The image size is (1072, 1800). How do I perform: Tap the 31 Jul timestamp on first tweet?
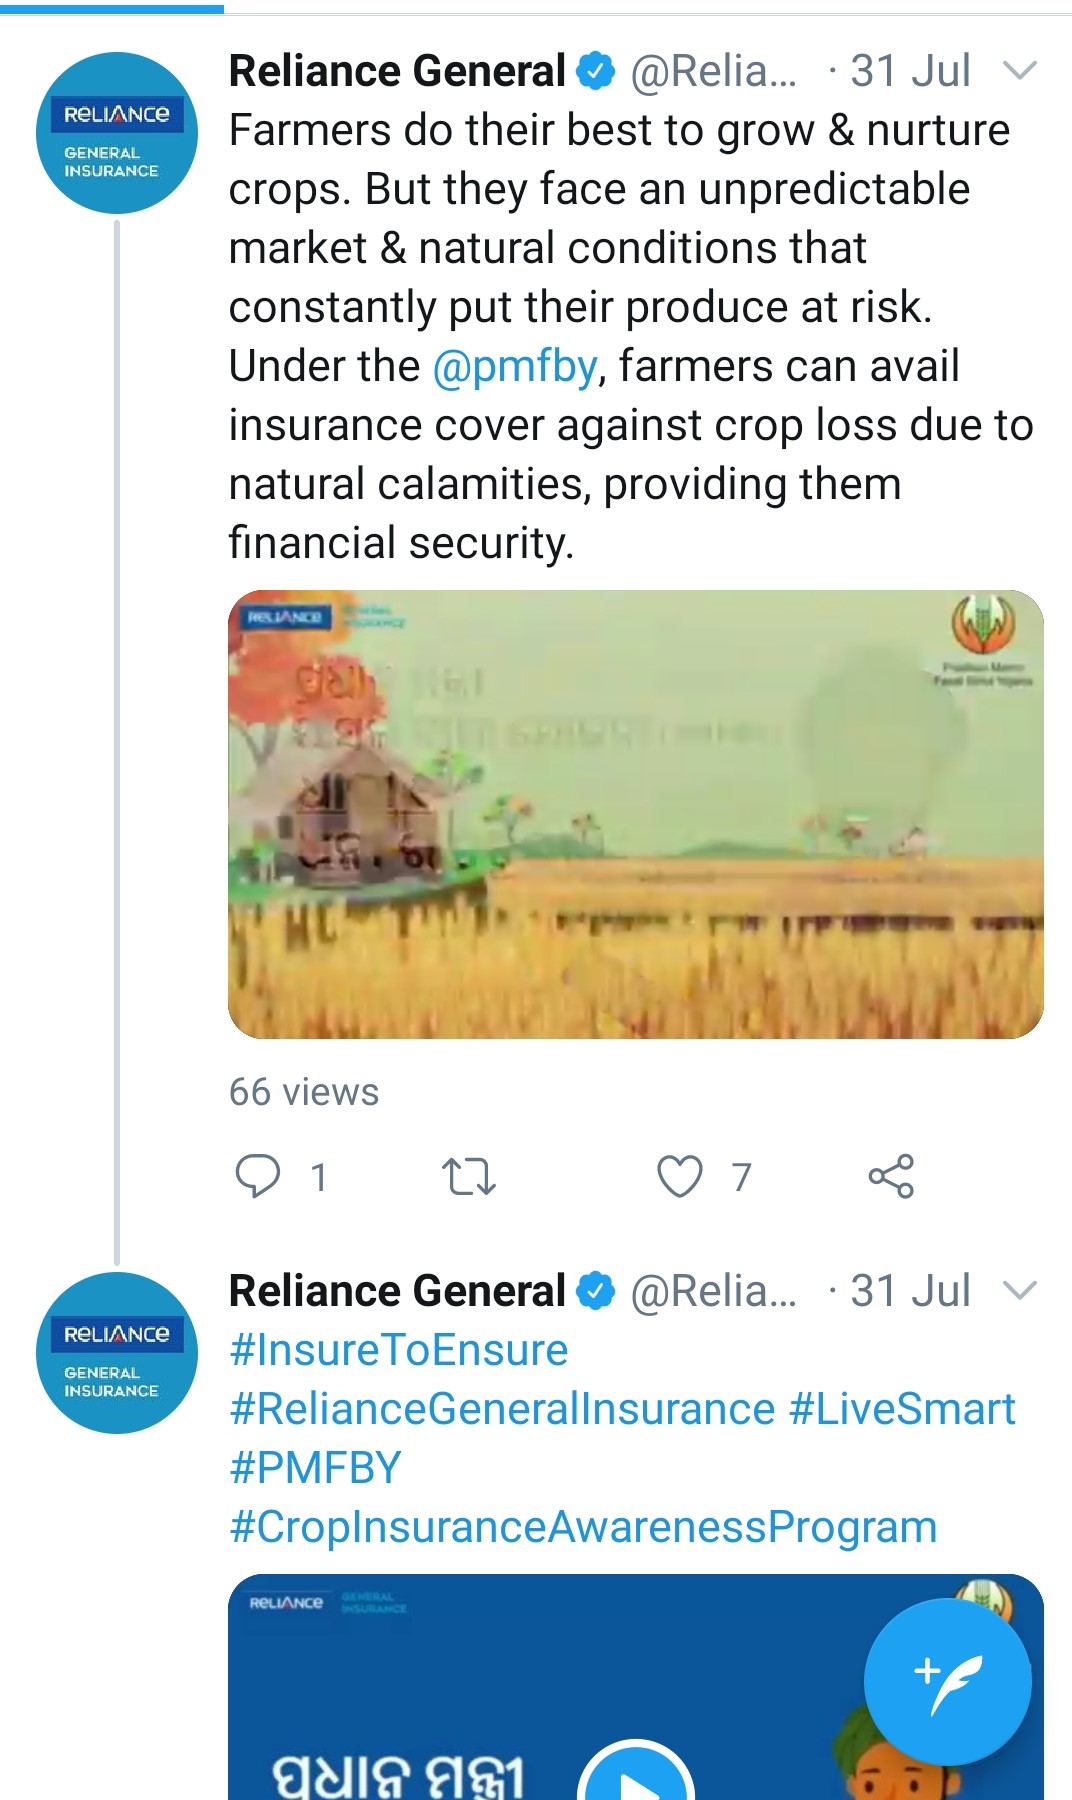coord(910,71)
